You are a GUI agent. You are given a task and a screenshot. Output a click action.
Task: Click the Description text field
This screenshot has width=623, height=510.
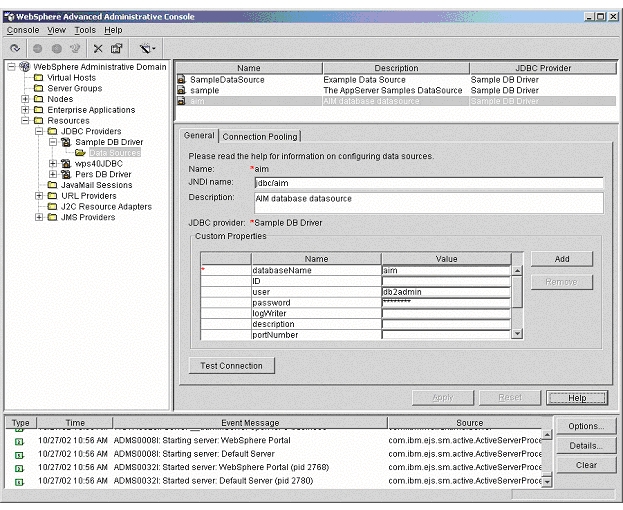pyautogui.click(x=429, y=203)
